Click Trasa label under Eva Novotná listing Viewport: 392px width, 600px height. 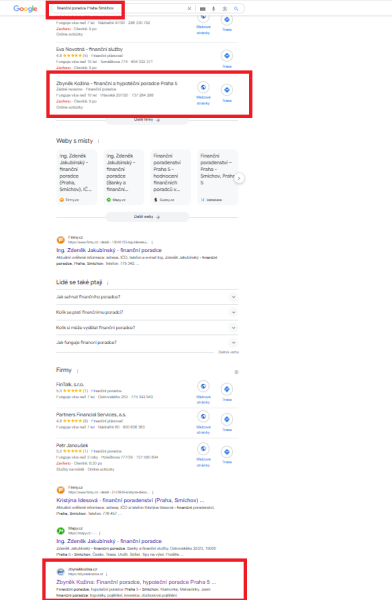(227, 67)
